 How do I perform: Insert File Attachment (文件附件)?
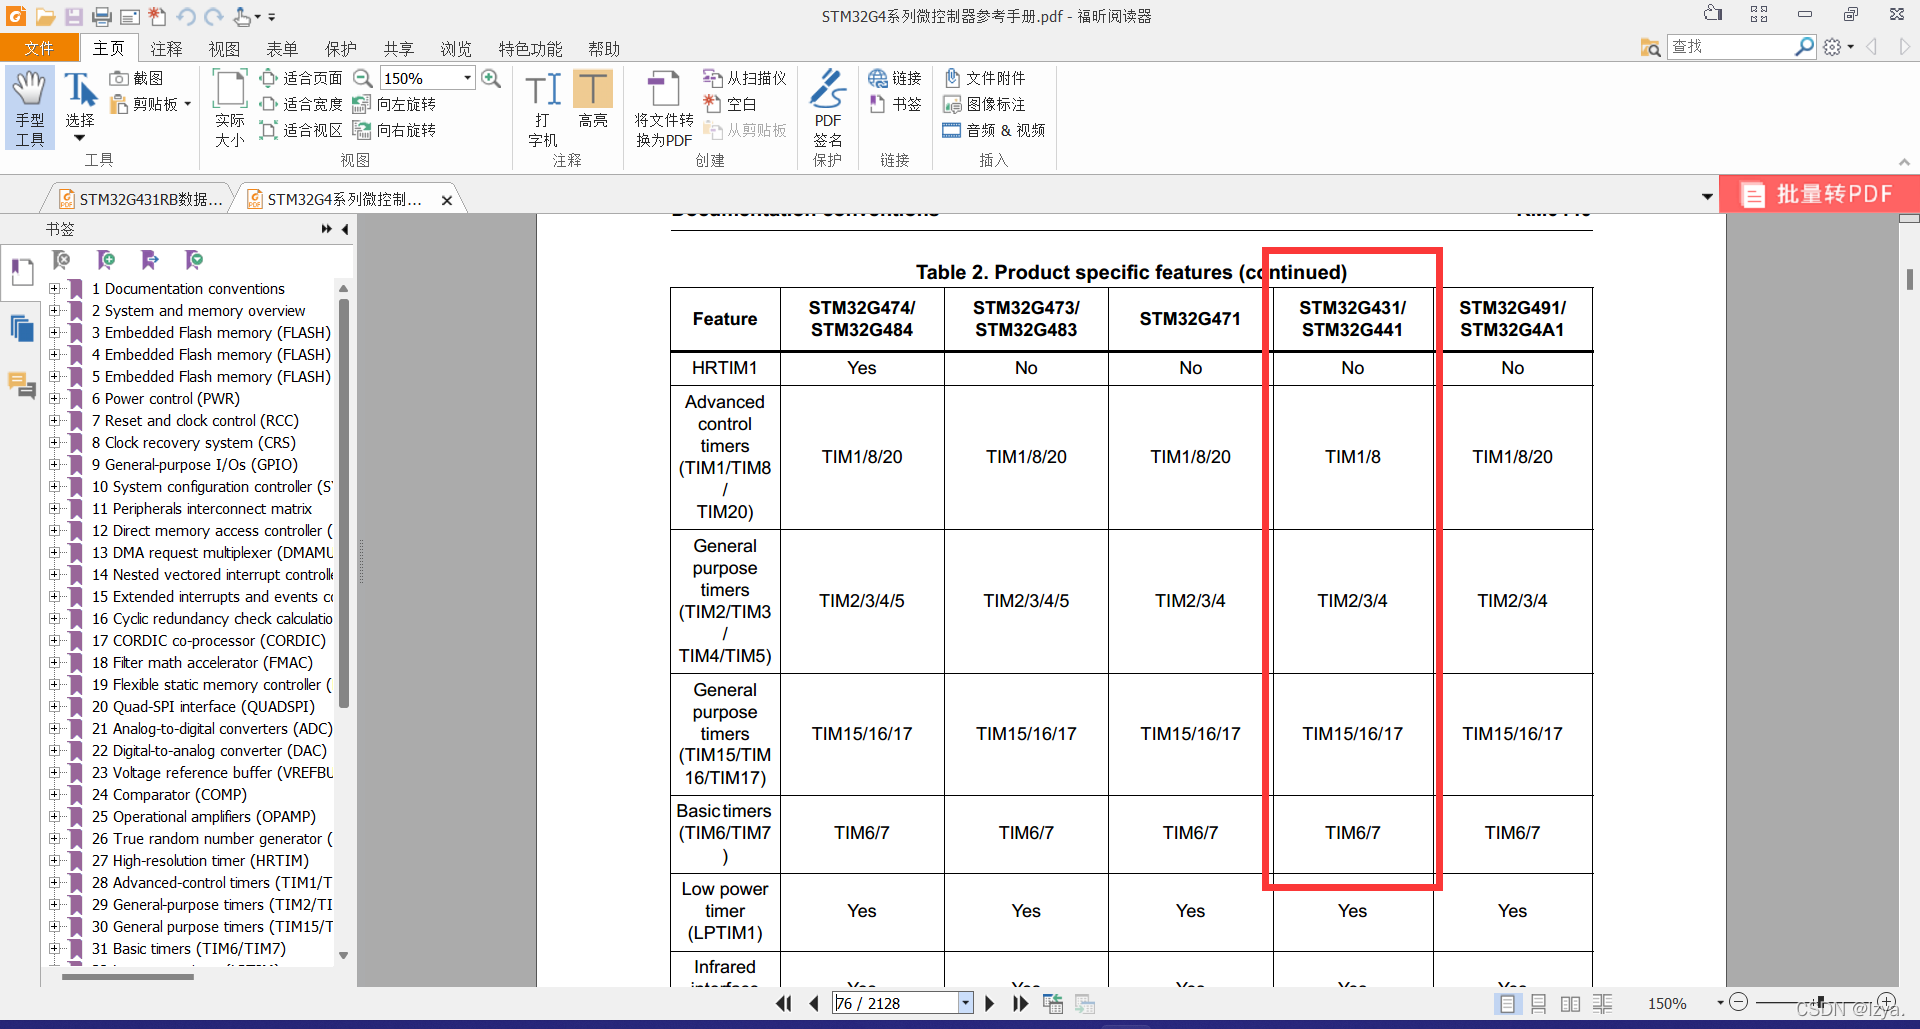(985, 78)
